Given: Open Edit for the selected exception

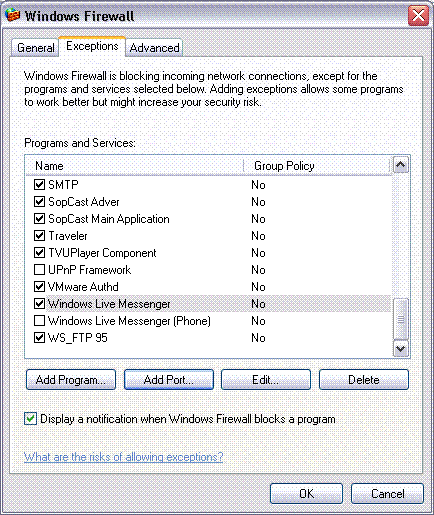Looking at the screenshot, I should coord(266,380).
